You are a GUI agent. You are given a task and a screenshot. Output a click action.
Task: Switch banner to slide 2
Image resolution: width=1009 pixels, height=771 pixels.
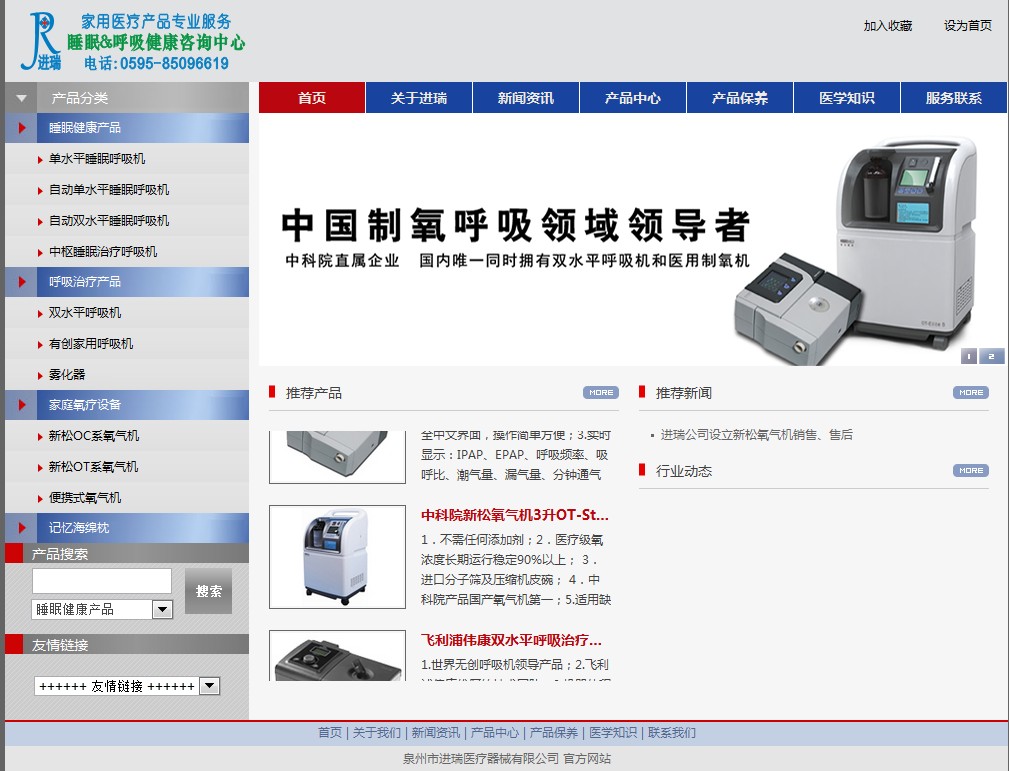[x=992, y=356]
